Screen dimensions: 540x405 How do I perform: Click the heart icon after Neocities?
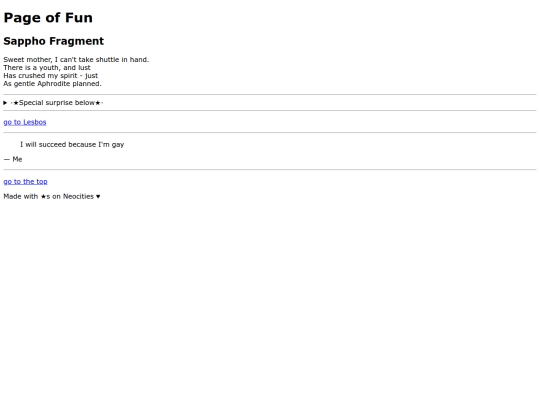point(98,196)
